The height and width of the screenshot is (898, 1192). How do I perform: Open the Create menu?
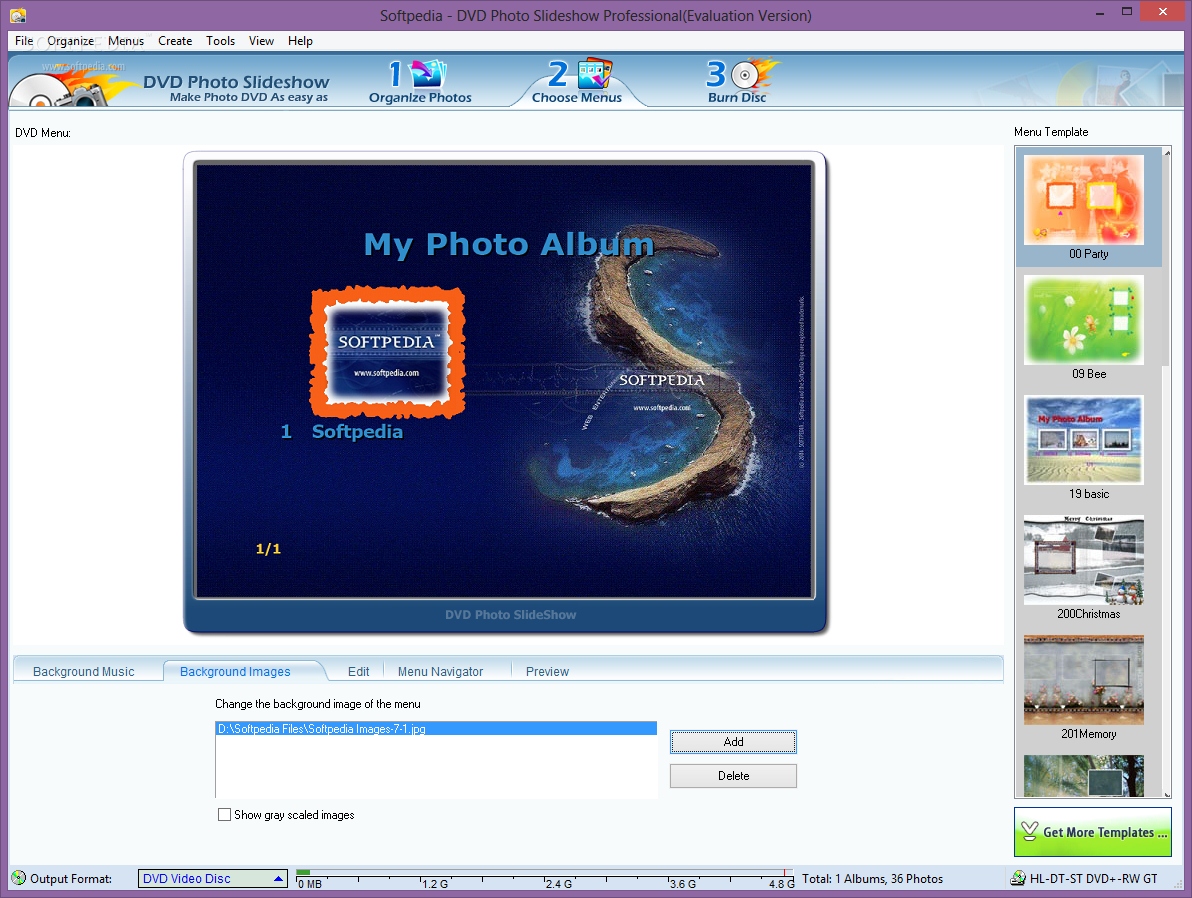tap(175, 41)
